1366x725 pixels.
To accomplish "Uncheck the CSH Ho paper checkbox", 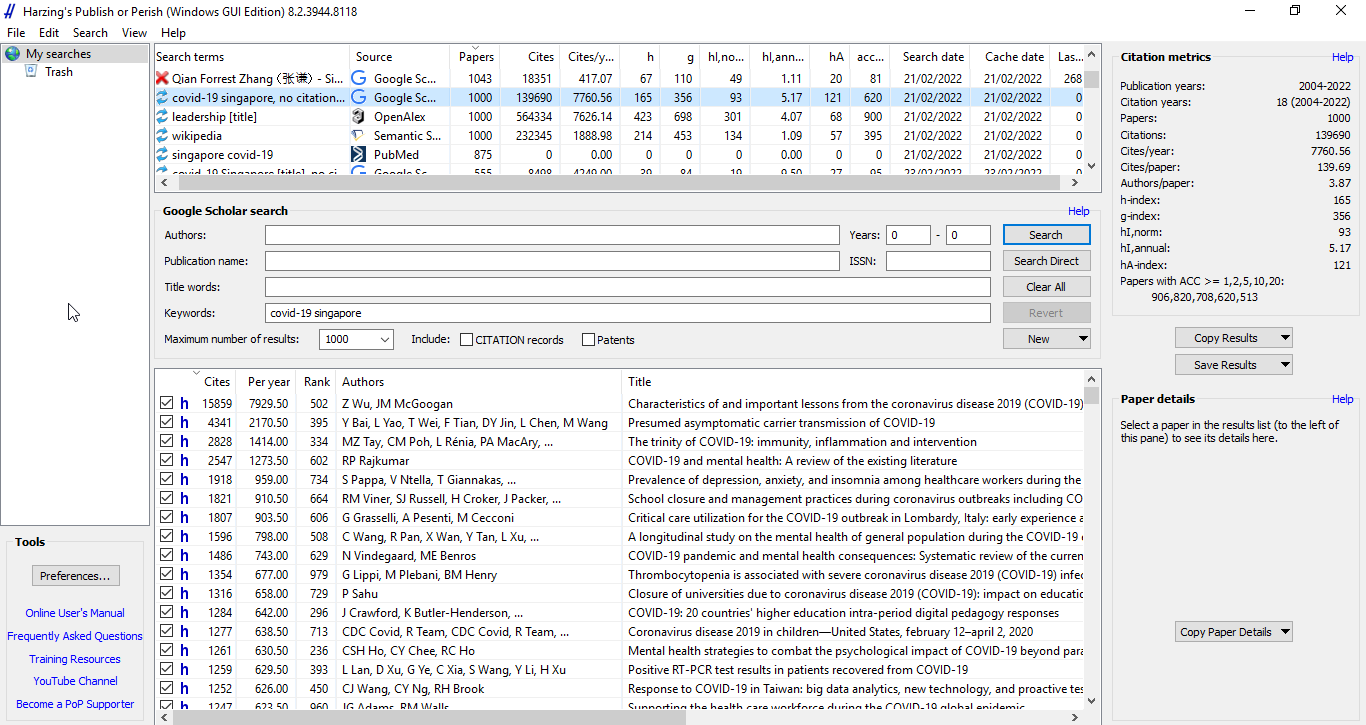I will pyautogui.click(x=166, y=651).
